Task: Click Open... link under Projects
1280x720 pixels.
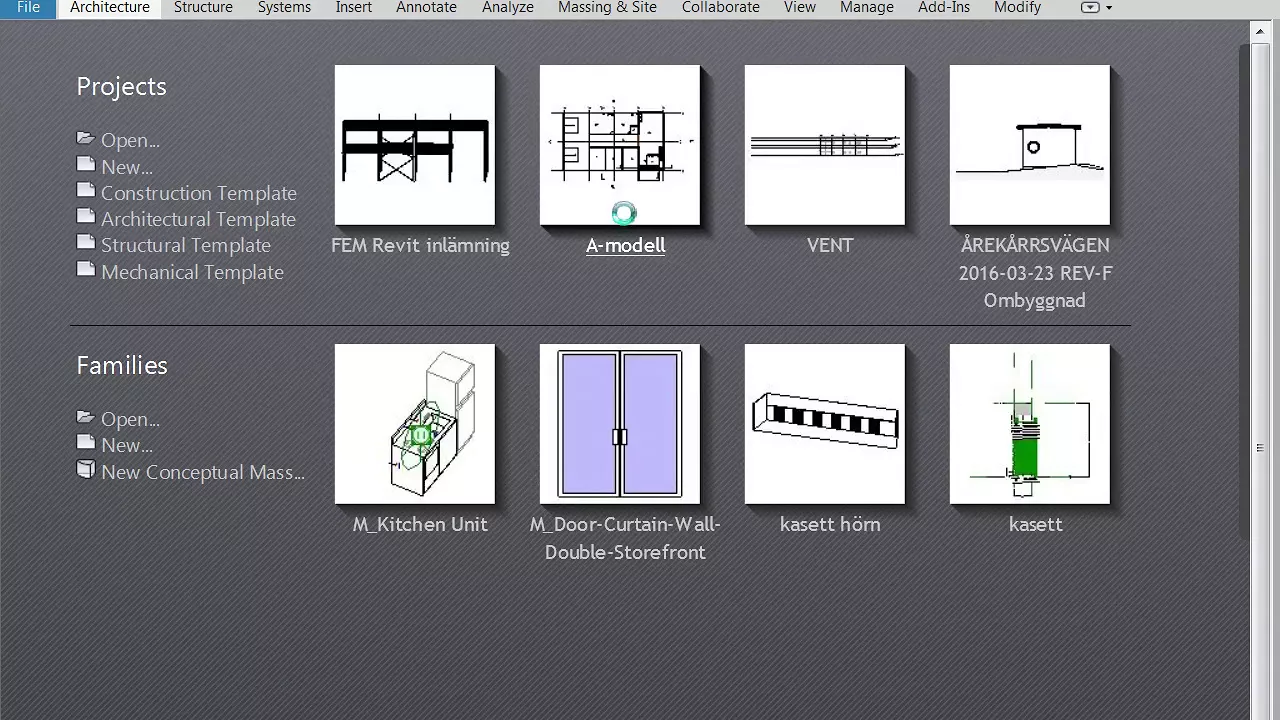Action: (x=130, y=140)
